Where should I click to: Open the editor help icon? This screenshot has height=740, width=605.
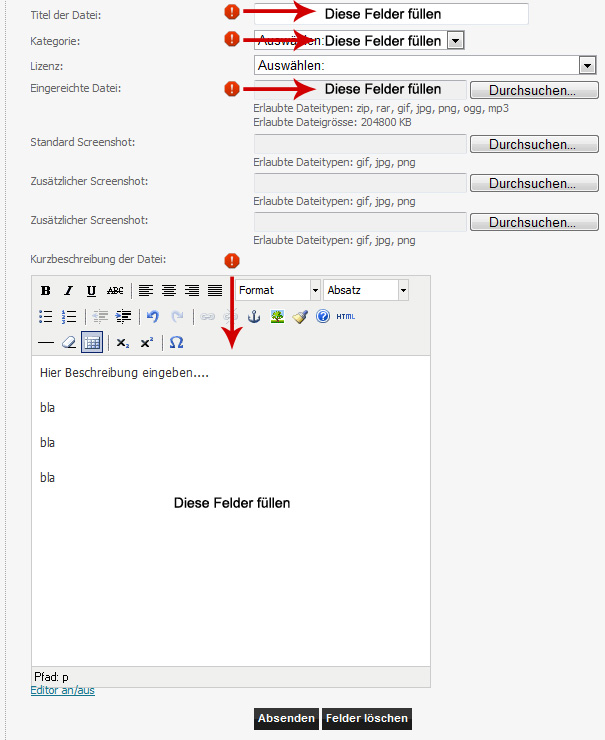(322, 317)
